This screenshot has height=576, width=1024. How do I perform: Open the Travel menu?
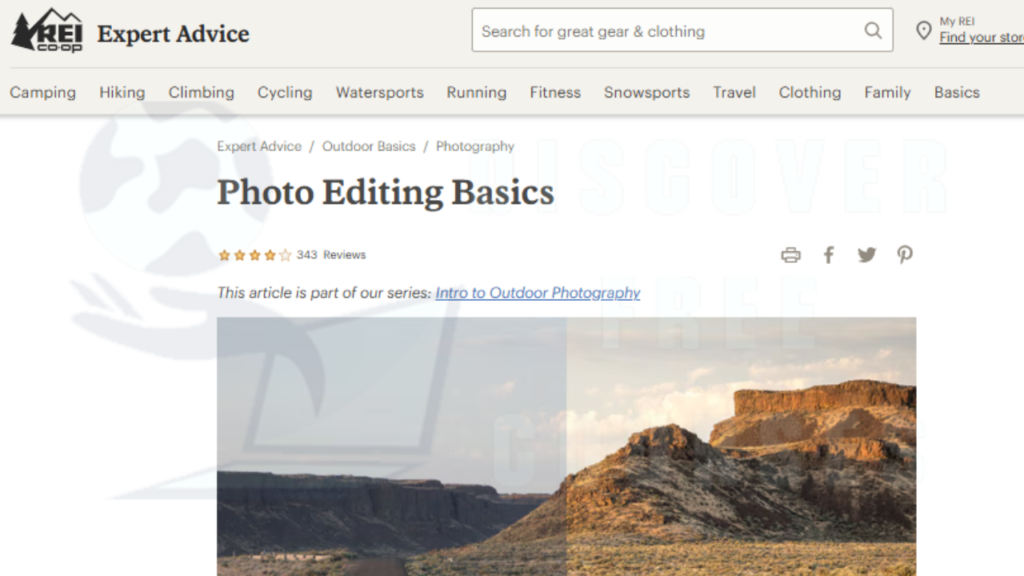[734, 93]
